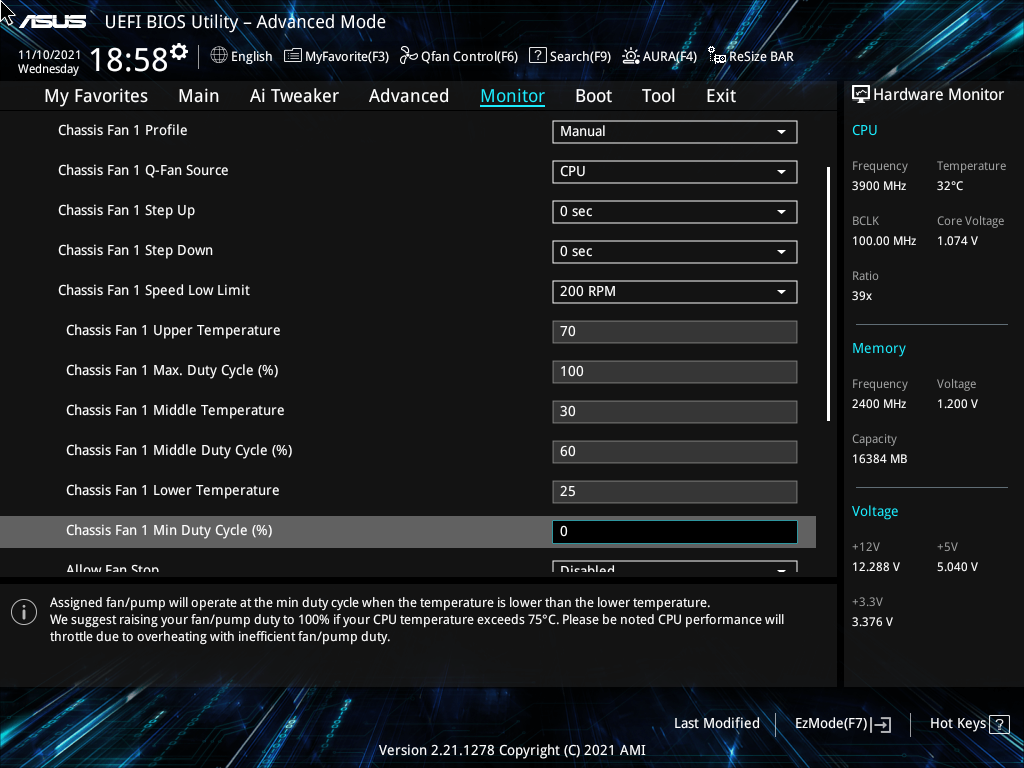Screen dimensions: 1024x768
Task: Click the Memory Frequency 2400 MHz value
Action: click(879, 404)
